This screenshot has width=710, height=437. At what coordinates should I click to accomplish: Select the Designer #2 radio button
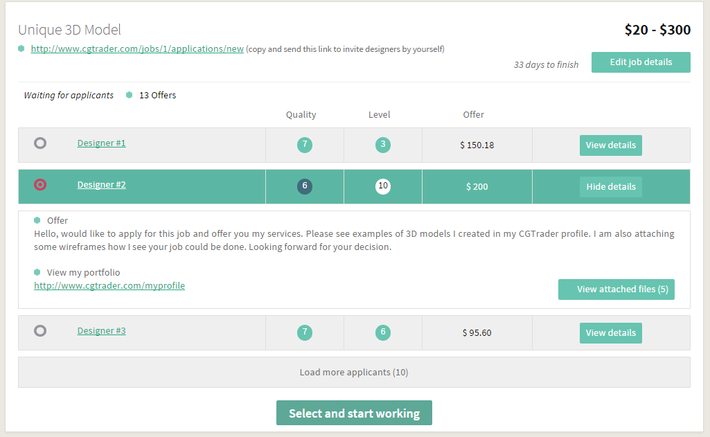click(x=40, y=185)
